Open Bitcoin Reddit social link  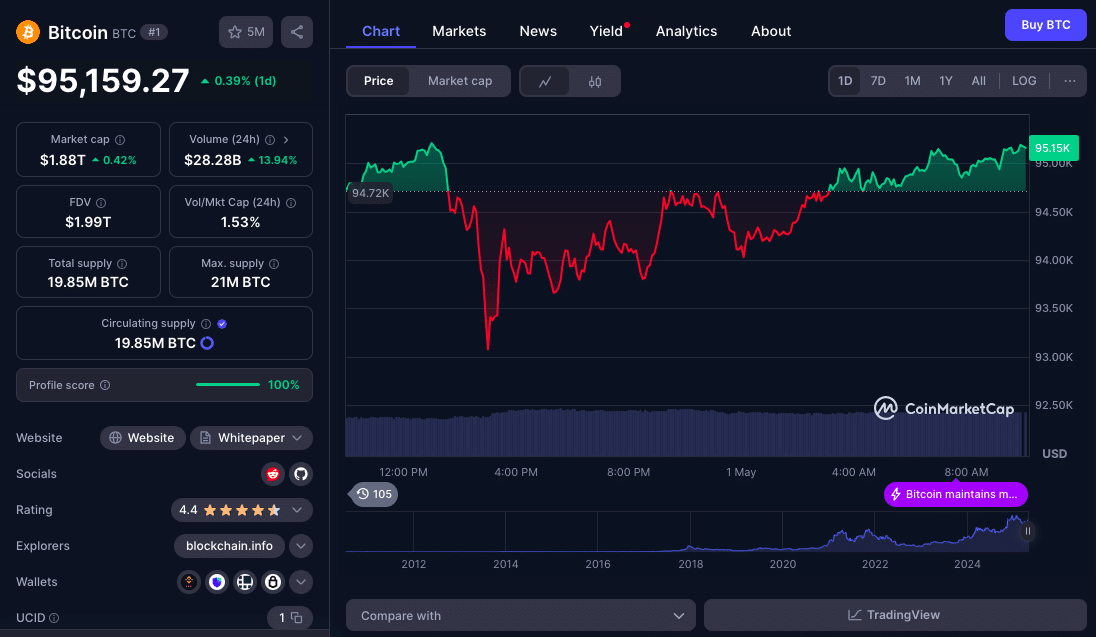click(x=273, y=474)
